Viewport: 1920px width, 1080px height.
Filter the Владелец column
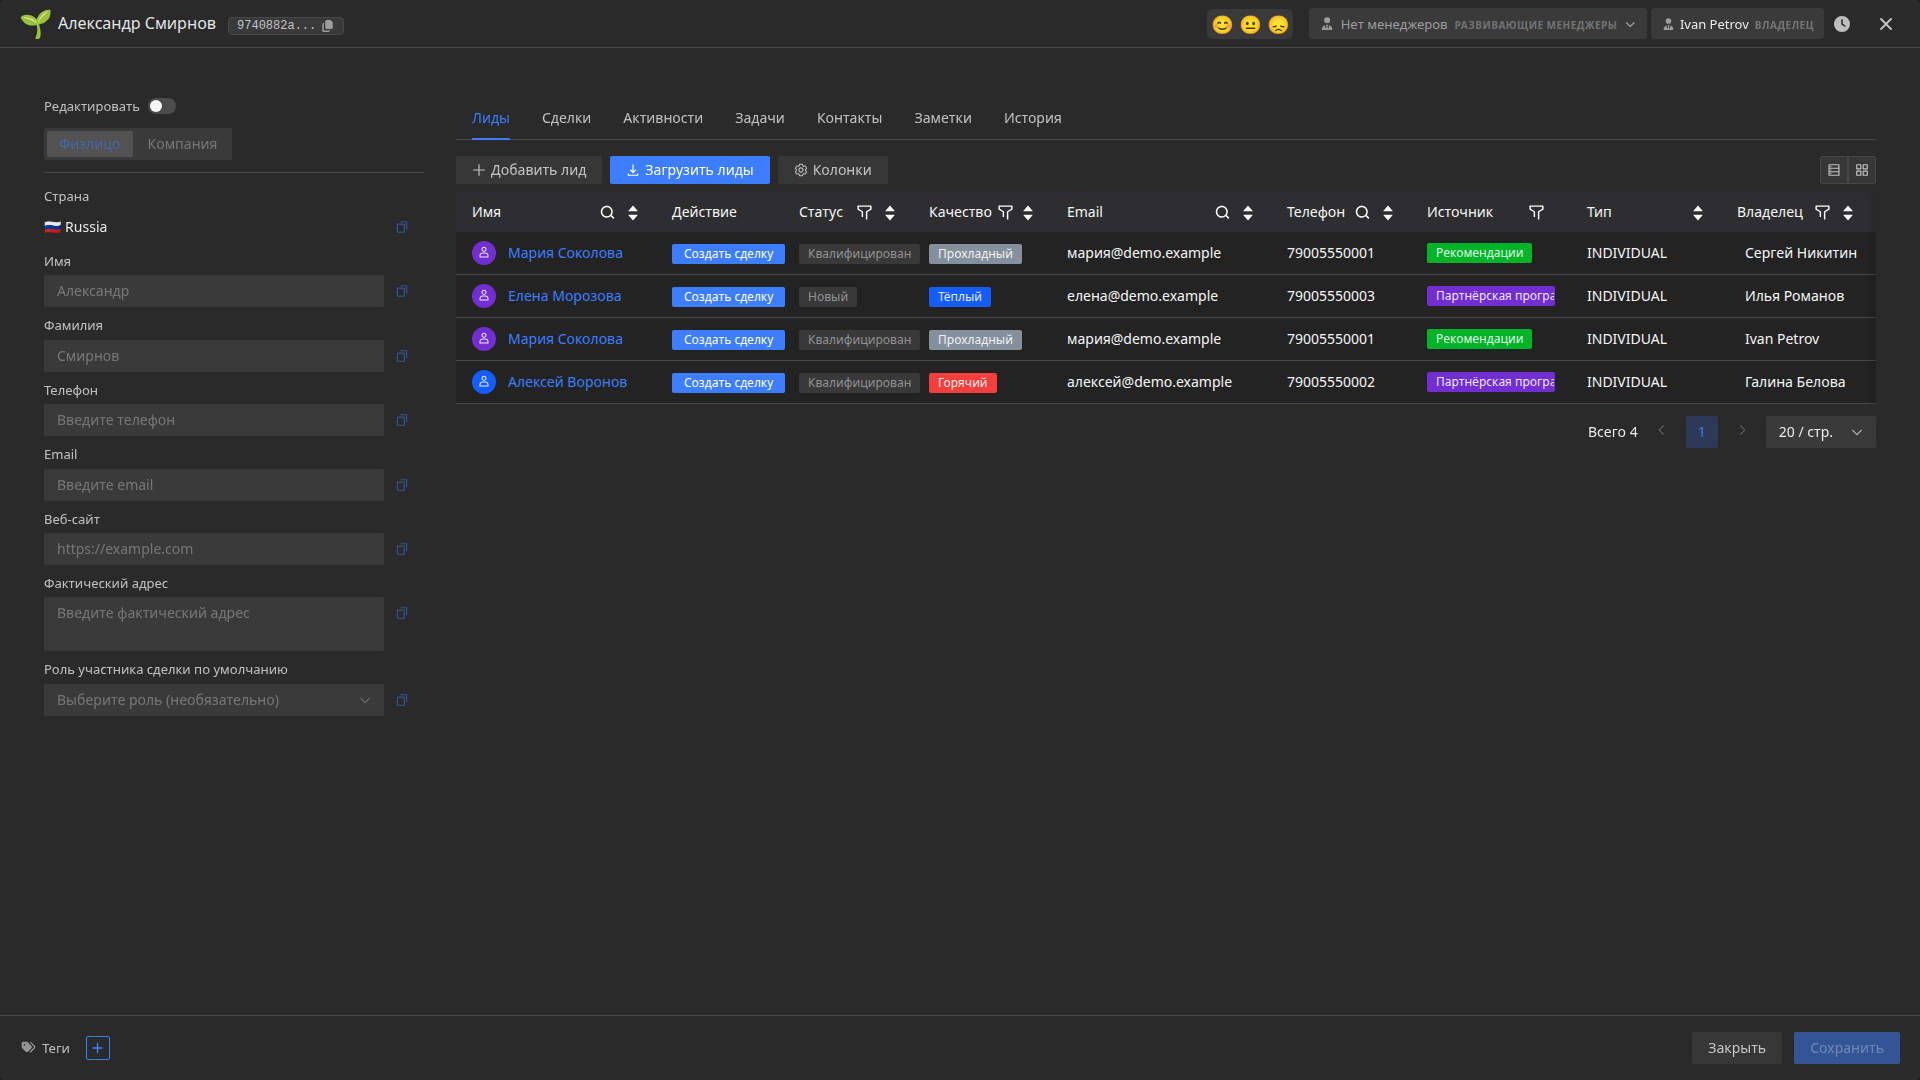1823,213
